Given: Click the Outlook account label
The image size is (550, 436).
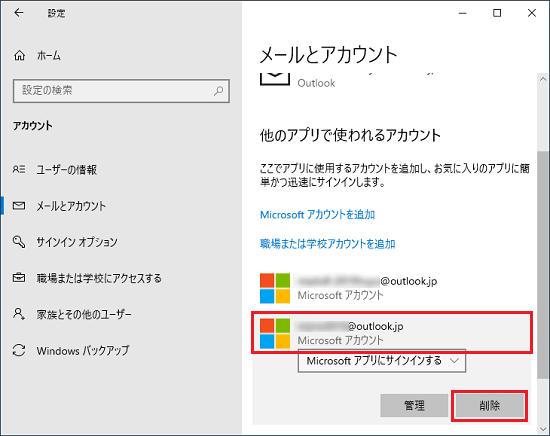Looking at the screenshot, I should [x=316, y=83].
